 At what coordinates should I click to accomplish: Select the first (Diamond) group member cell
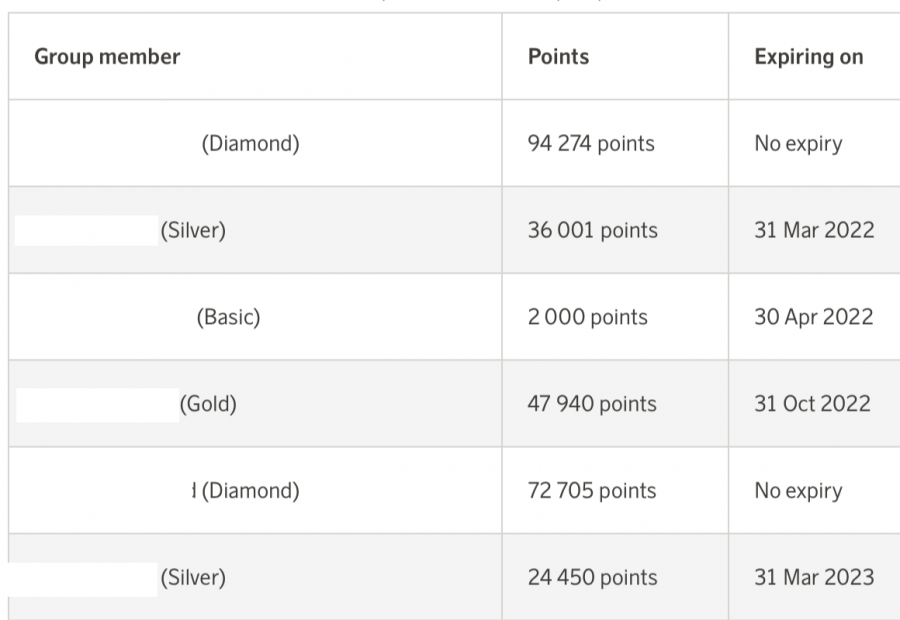click(x=250, y=144)
